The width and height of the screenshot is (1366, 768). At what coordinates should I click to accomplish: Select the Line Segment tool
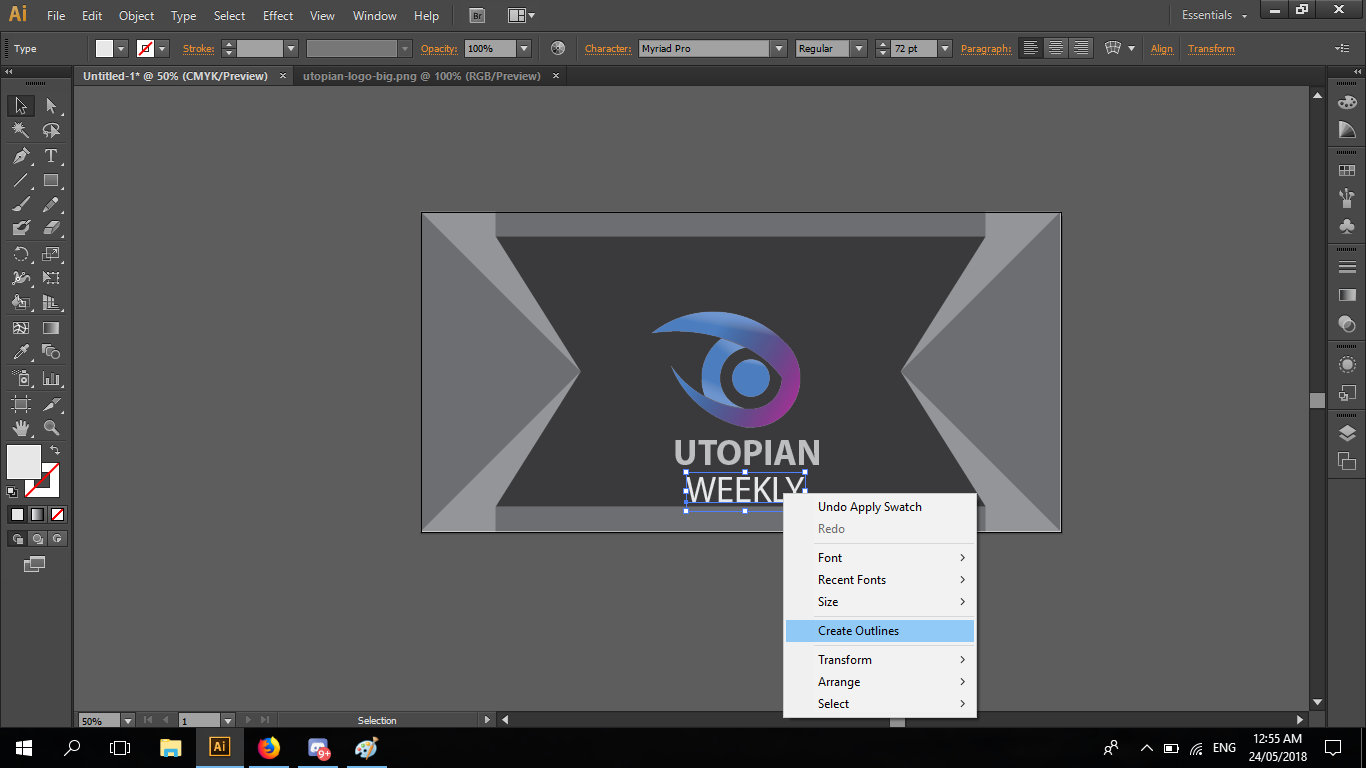pyautogui.click(x=21, y=181)
